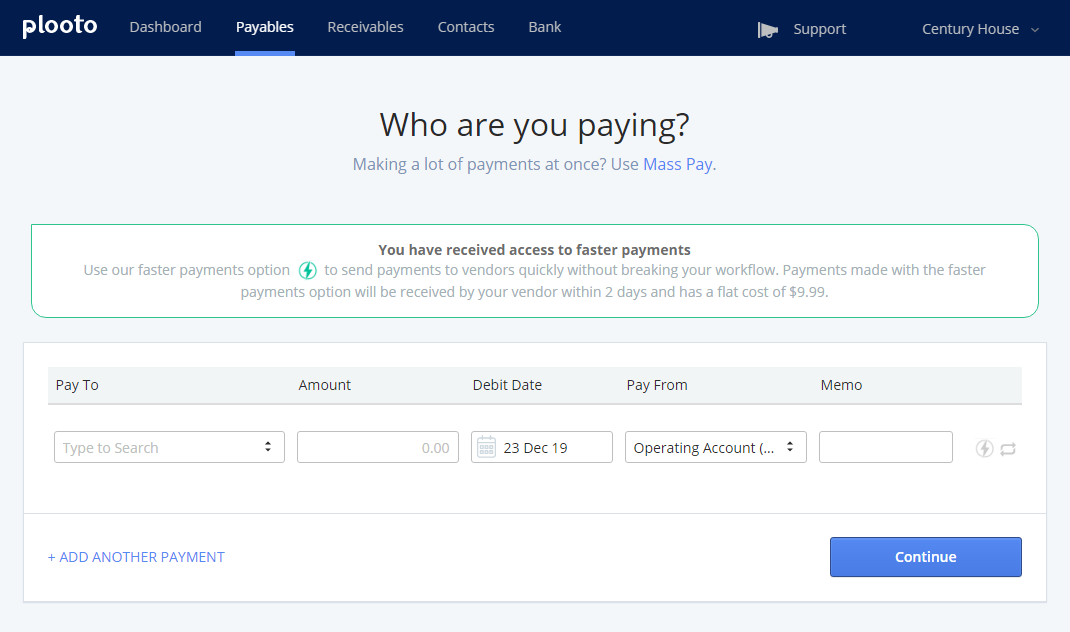Viewport: 1070px width, 632px height.
Task: Open the Pay From account dropdown
Action: [x=715, y=447]
